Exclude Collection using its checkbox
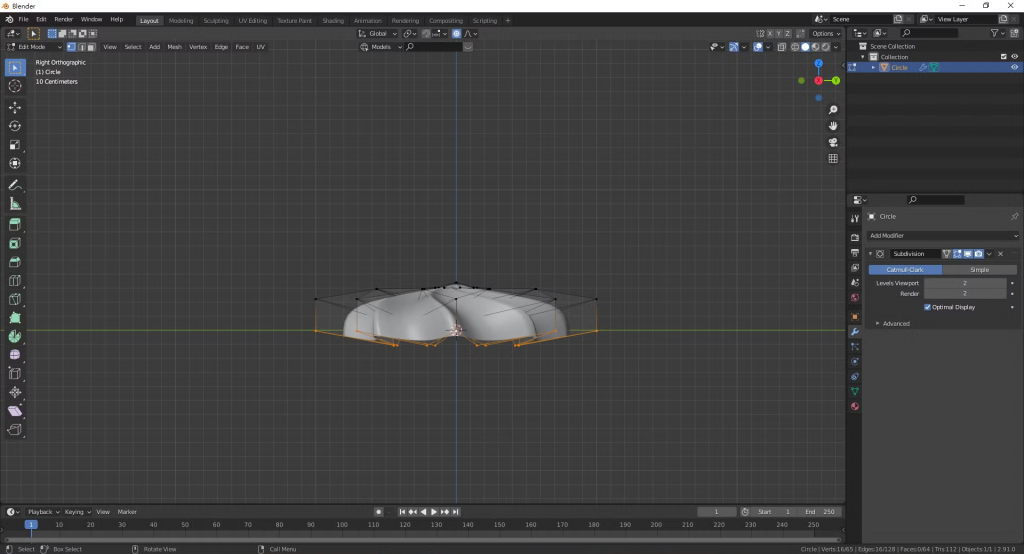The width and height of the screenshot is (1024, 554). coord(1003,57)
